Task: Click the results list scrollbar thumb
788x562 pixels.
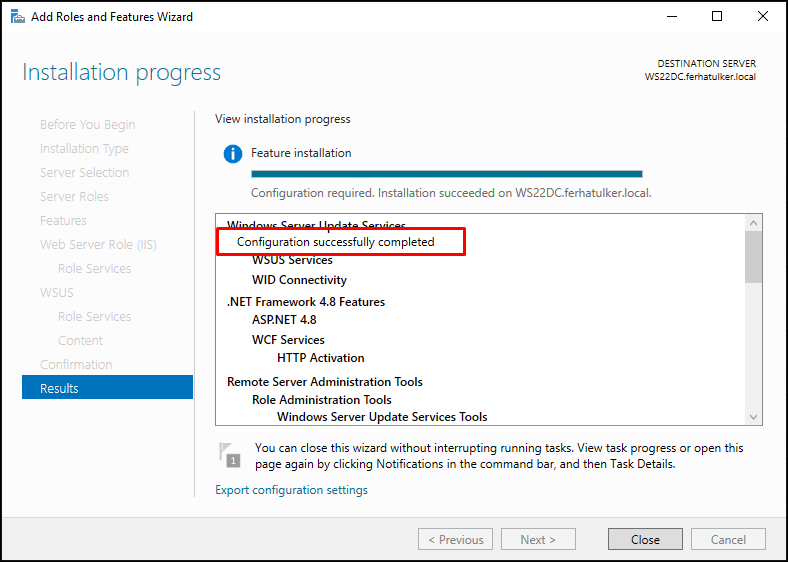Action: point(753,257)
